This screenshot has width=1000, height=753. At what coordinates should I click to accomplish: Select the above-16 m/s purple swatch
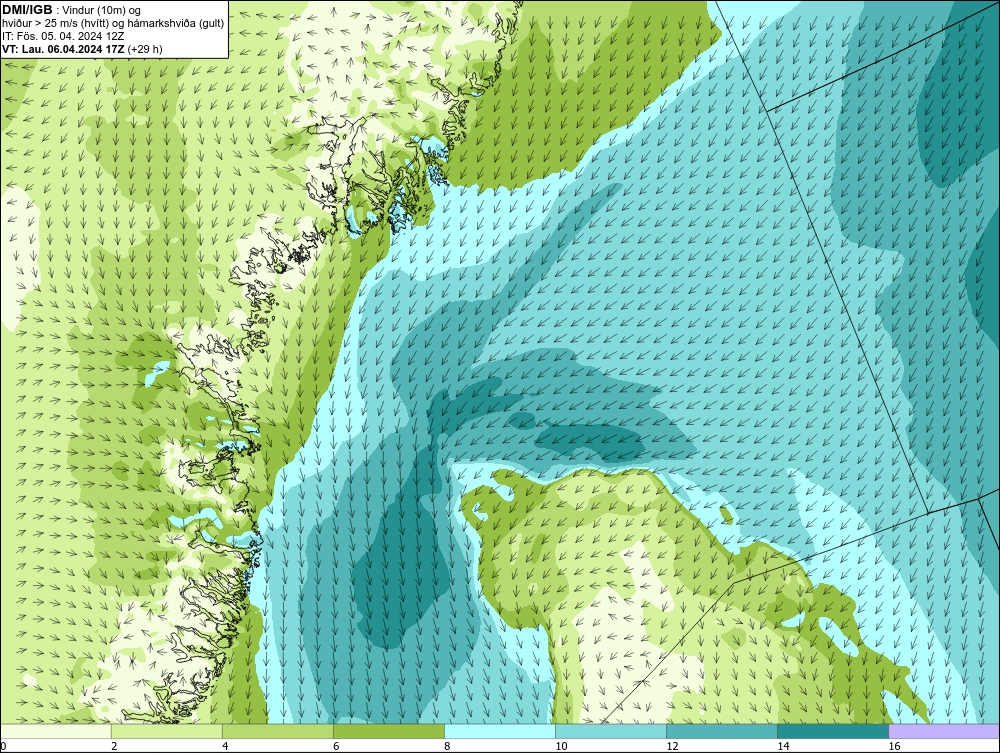pos(943,731)
